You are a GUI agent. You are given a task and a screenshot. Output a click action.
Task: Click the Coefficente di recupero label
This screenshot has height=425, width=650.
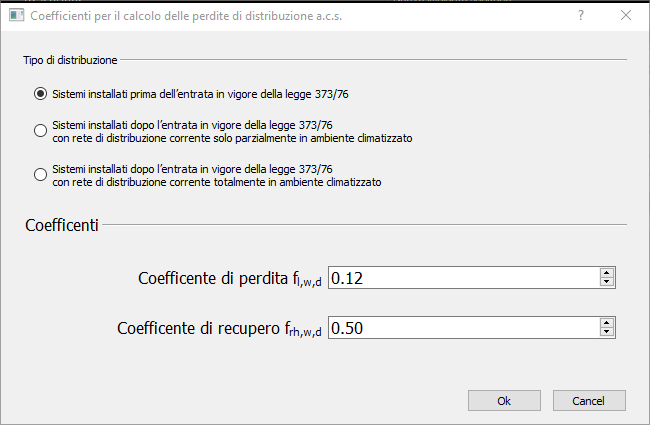(x=220, y=327)
